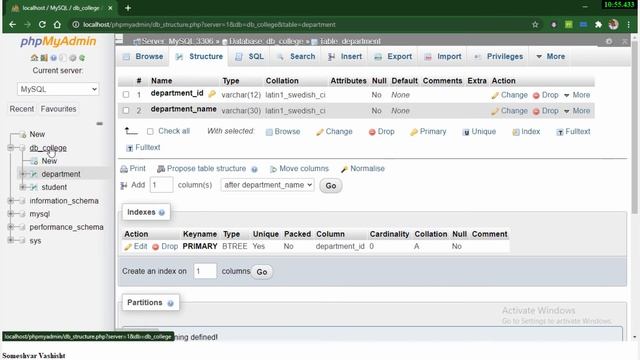Image resolution: width=640 pixels, height=360 pixels.
Task: Expand performance_schema tree node
Action: pos(11,227)
